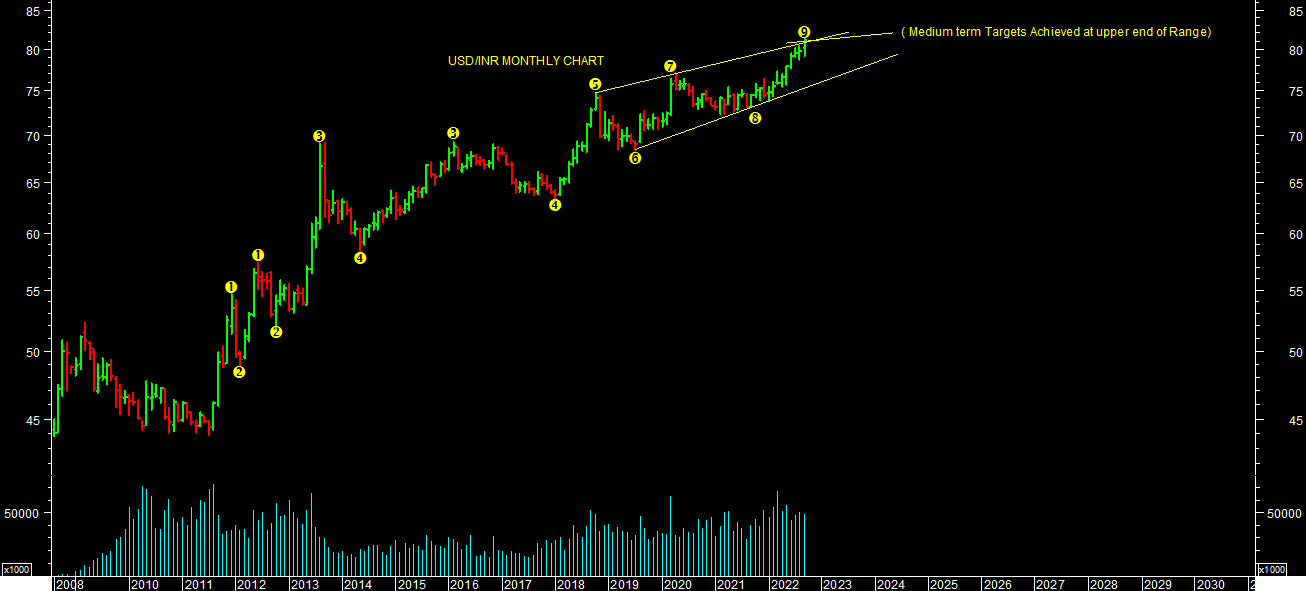The image size is (1306, 591).
Task: Select wave marker 8 on lower trendline
Action: [x=755, y=118]
